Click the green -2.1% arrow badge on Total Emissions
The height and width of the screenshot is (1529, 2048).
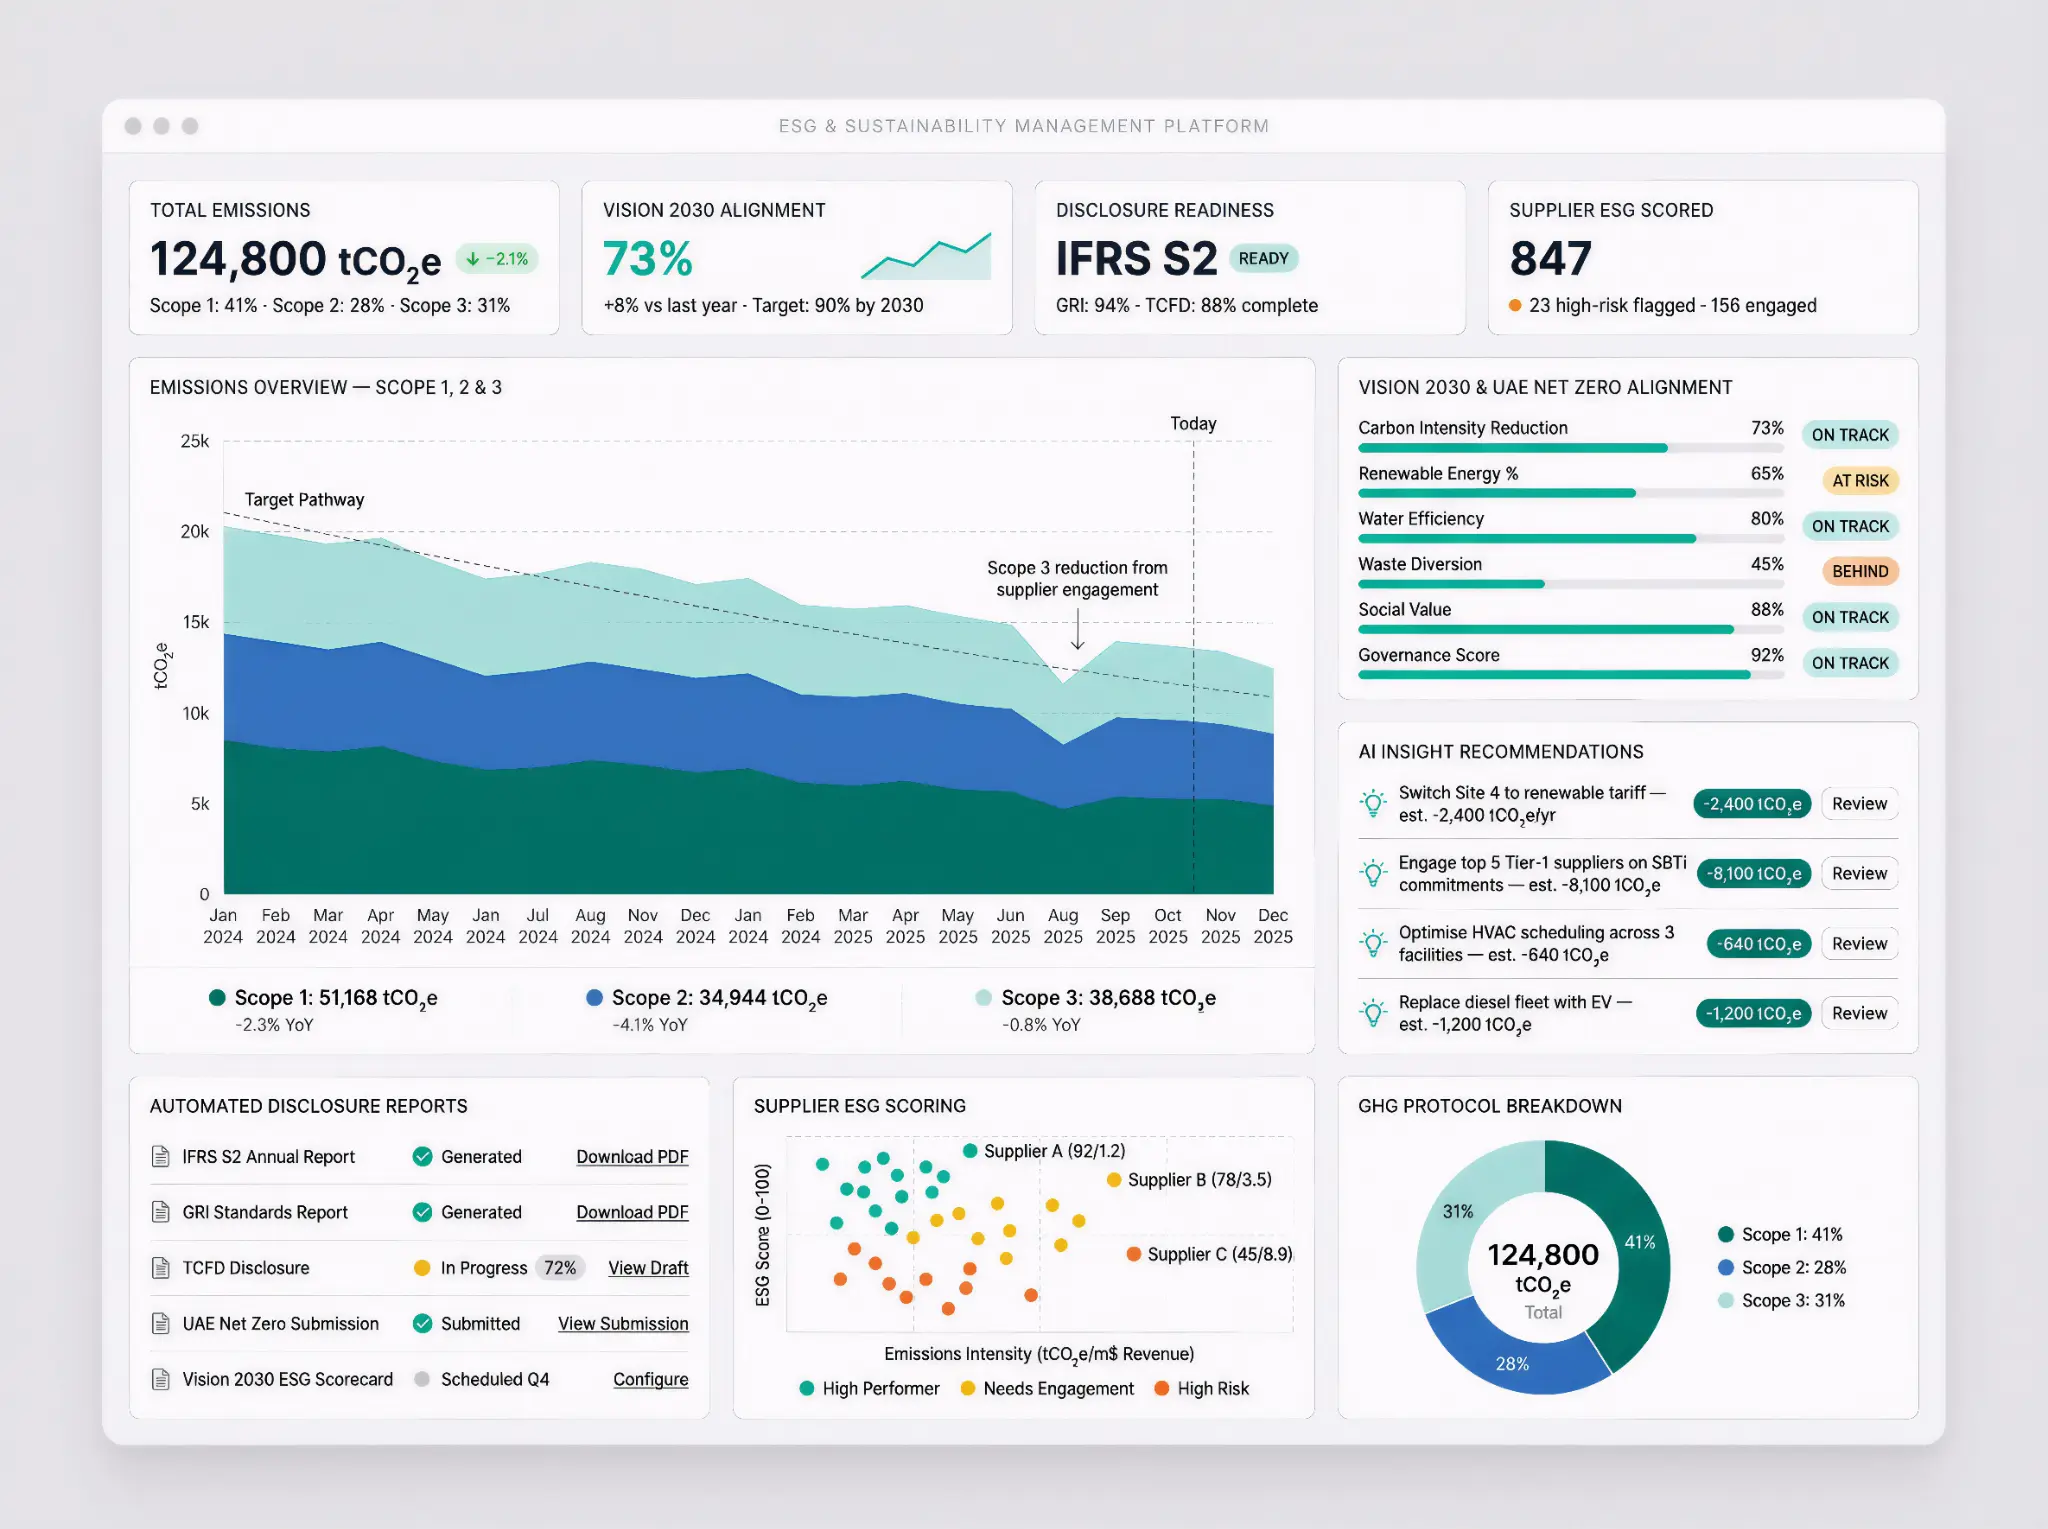495,259
